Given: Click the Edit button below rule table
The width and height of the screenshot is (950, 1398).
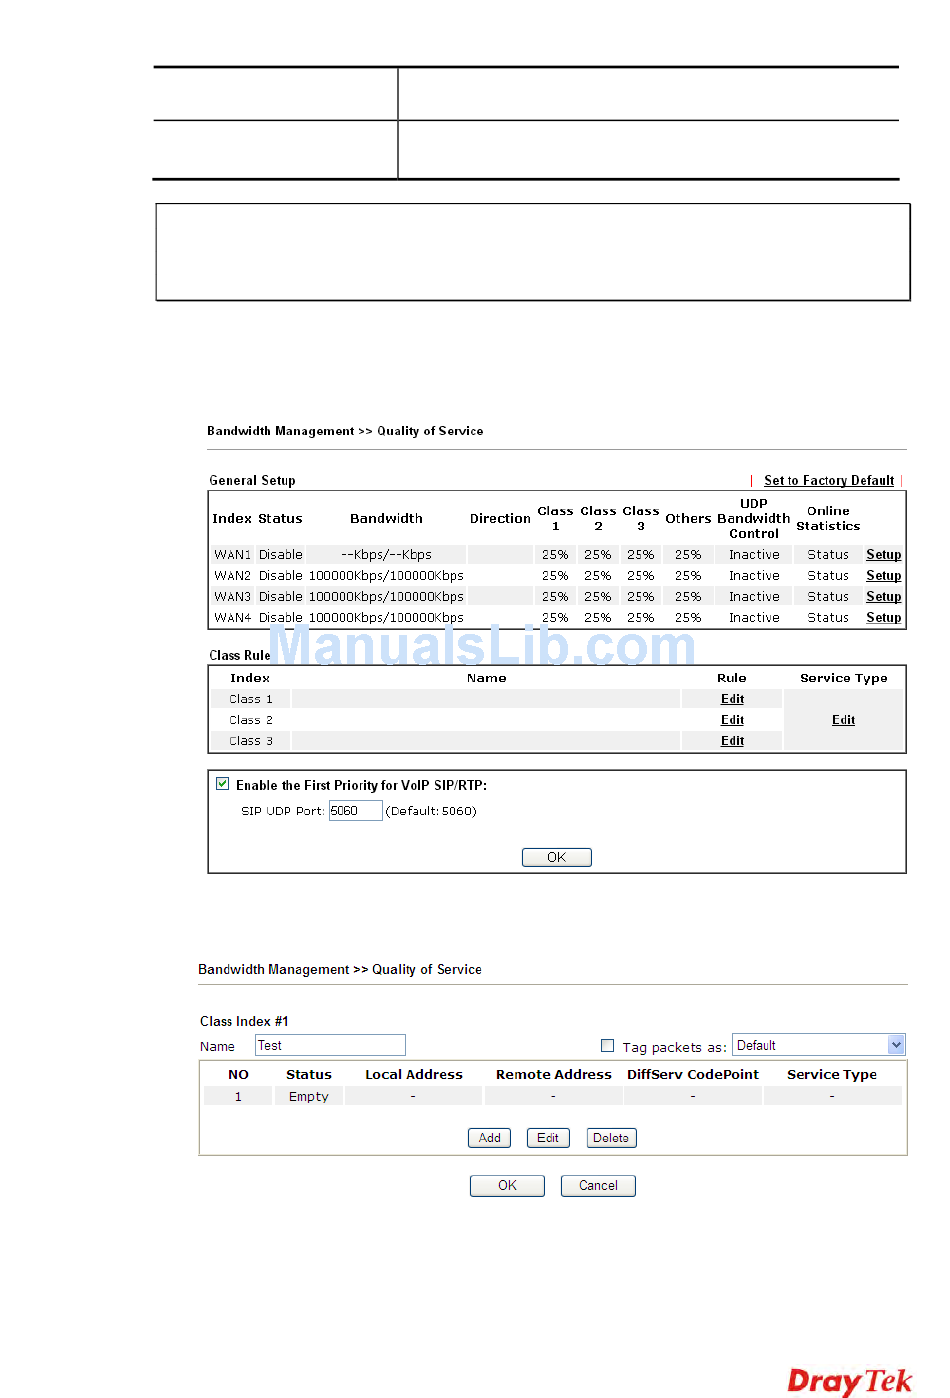Looking at the screenshot, I should [548, 1138].
